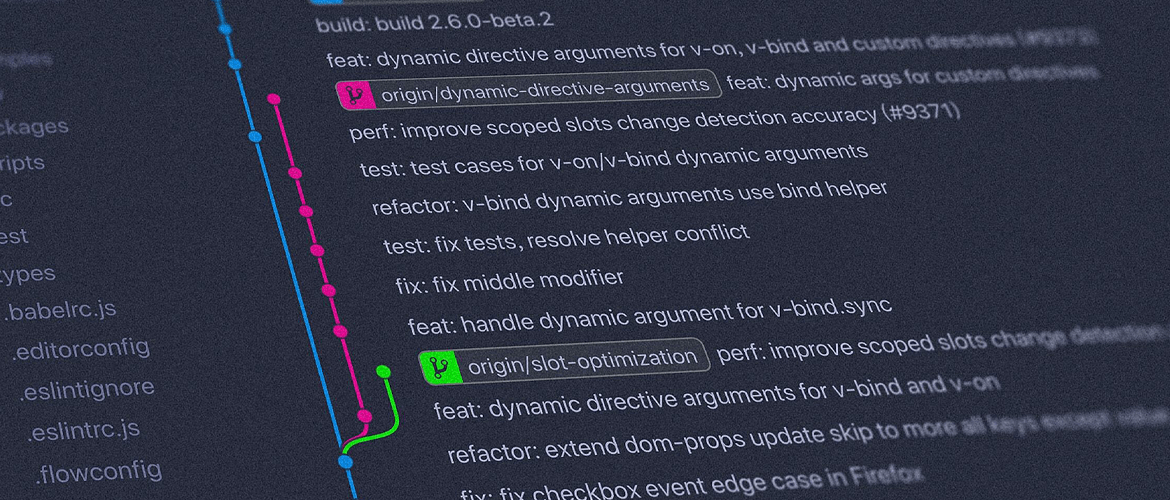The width and height of the screenshot is (1170, 500).
Task: Select the .flowconfig file
Action: point(98,470)
